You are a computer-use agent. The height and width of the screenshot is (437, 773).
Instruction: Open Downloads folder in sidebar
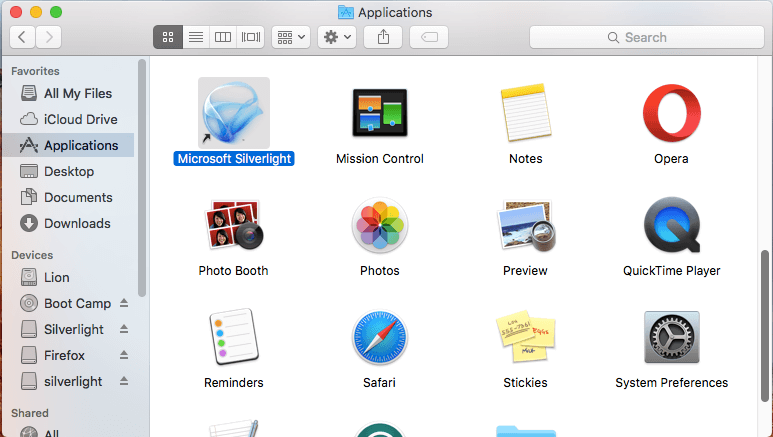pos(68,223)
